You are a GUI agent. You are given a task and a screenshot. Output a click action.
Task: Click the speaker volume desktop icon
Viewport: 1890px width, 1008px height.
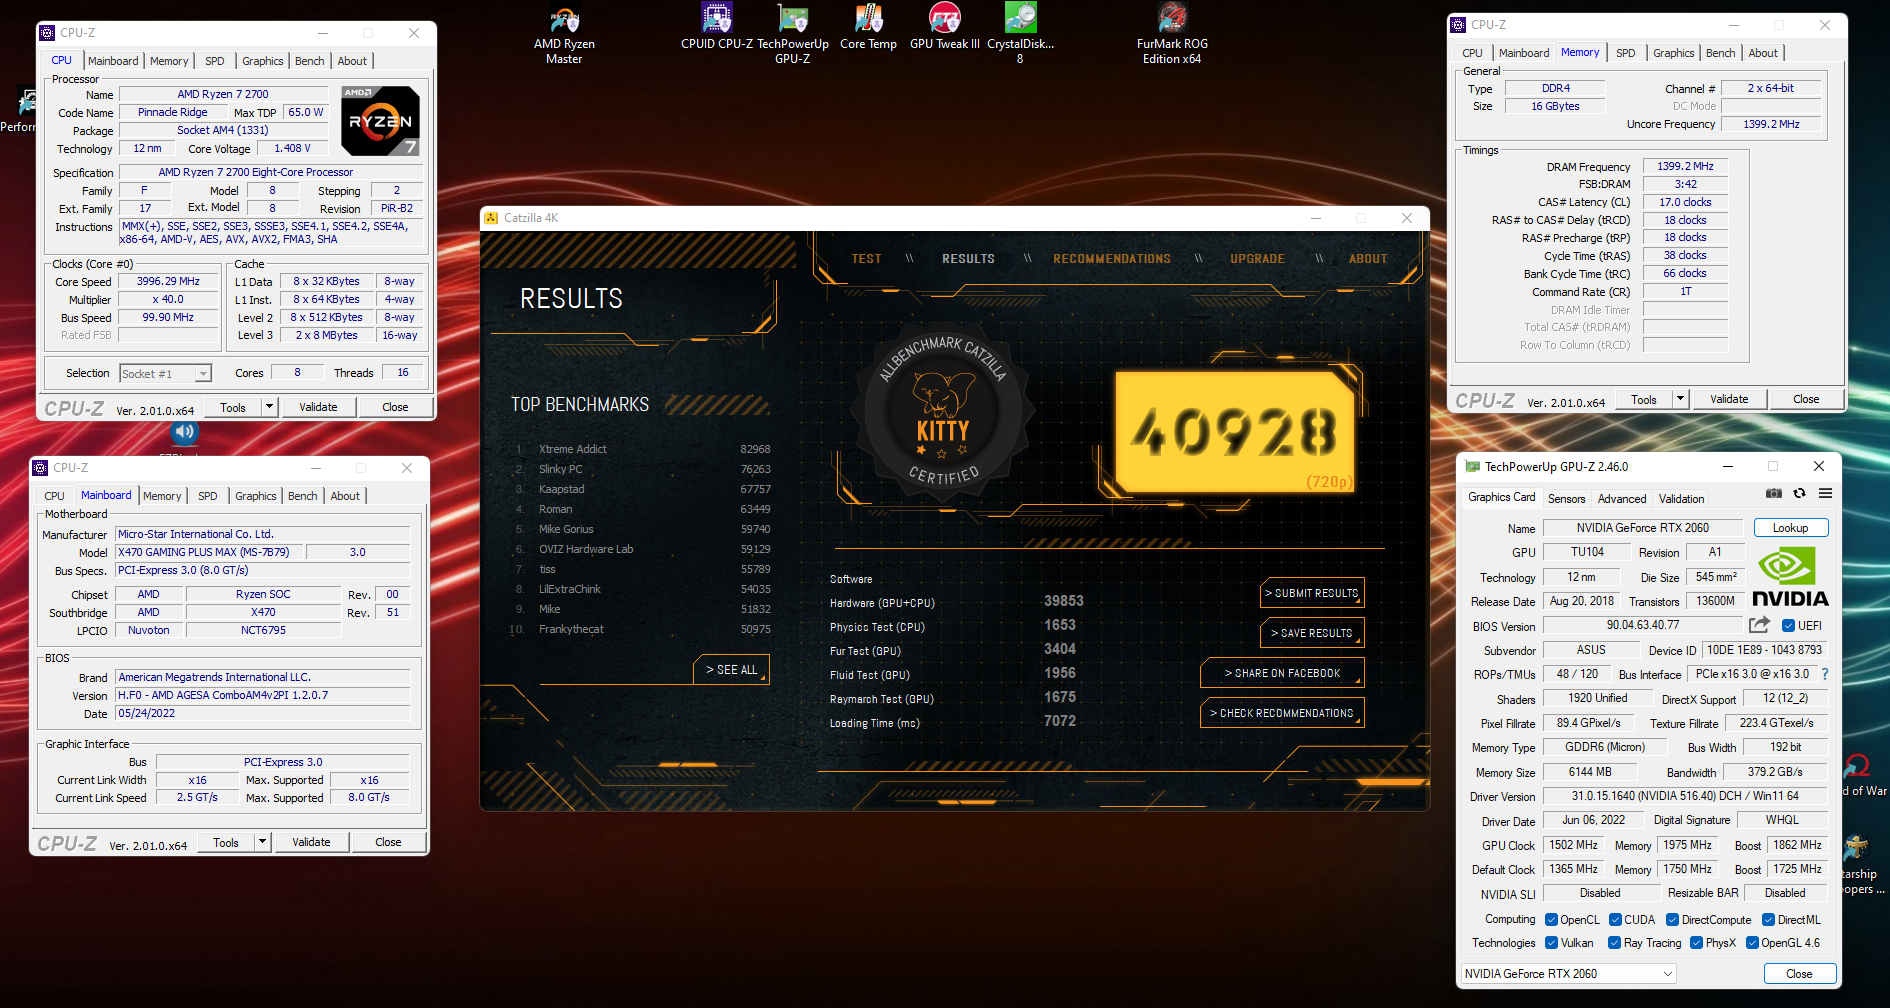click(x=185, y=432)
